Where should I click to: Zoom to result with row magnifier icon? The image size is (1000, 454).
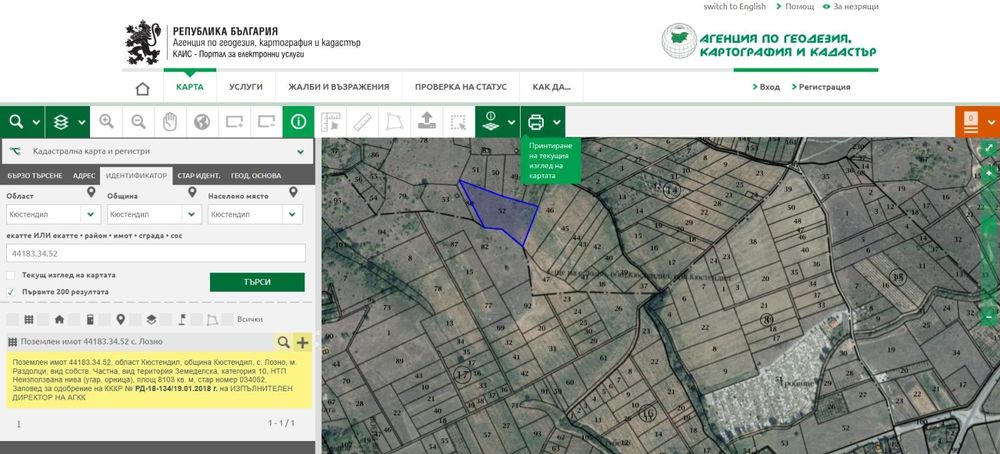pos(283,342)
